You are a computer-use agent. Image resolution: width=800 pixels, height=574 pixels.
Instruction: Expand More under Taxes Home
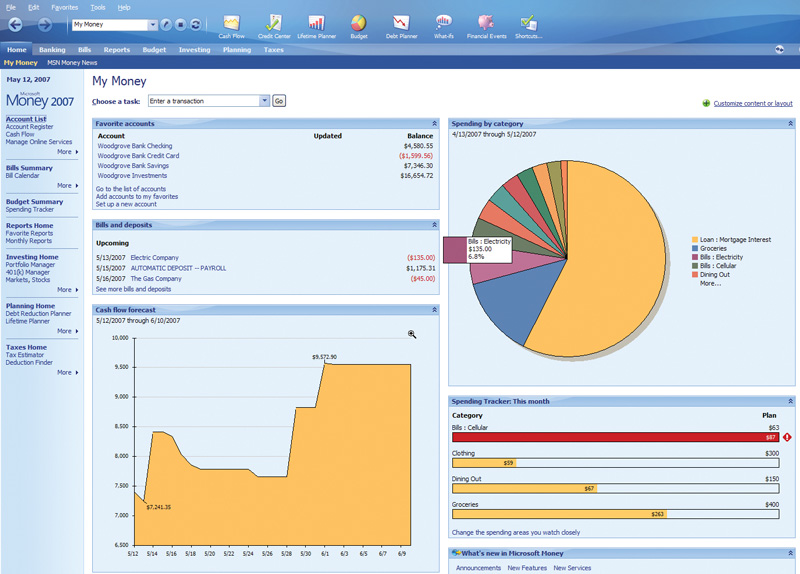click(67, 372)
